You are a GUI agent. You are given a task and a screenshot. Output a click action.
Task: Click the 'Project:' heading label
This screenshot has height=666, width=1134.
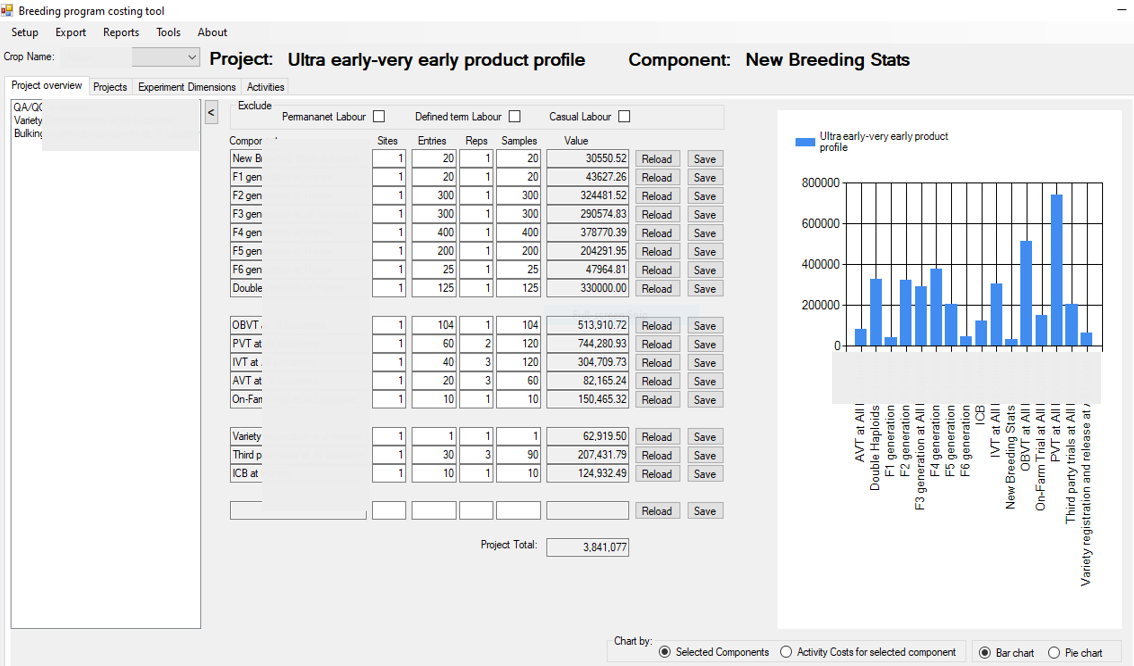[241, 59]
